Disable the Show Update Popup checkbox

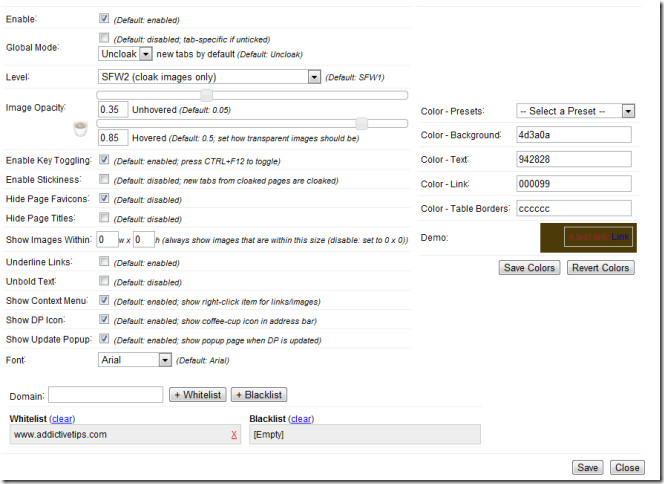(104, 339)
